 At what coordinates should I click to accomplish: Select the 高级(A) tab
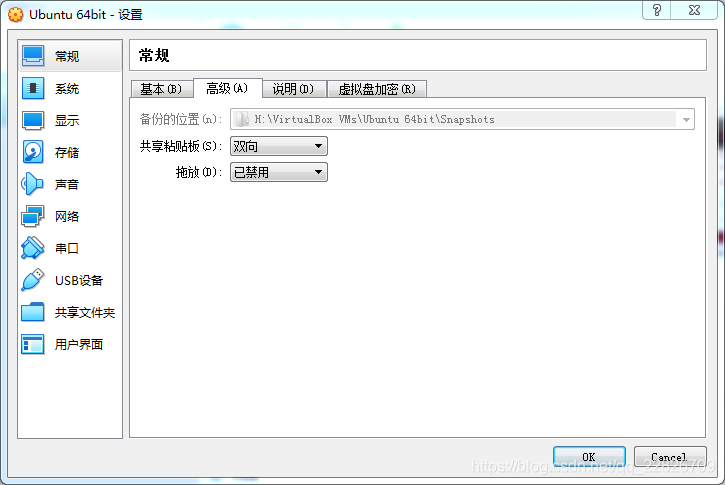pos(227,88)
